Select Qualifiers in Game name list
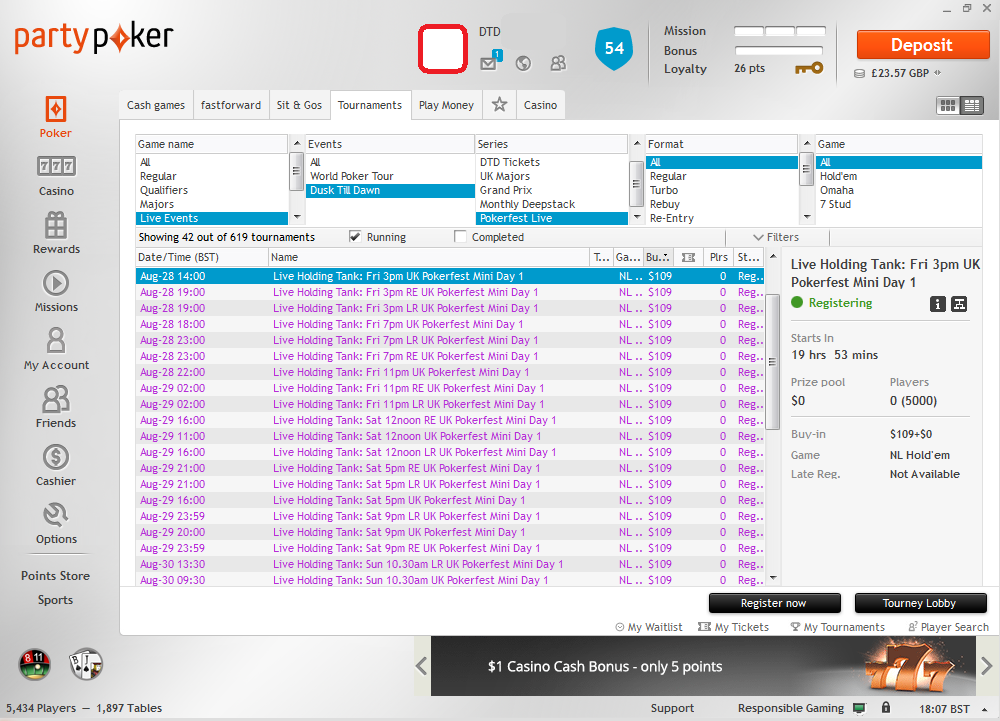The image size is (1000, 721). [212, 190]
